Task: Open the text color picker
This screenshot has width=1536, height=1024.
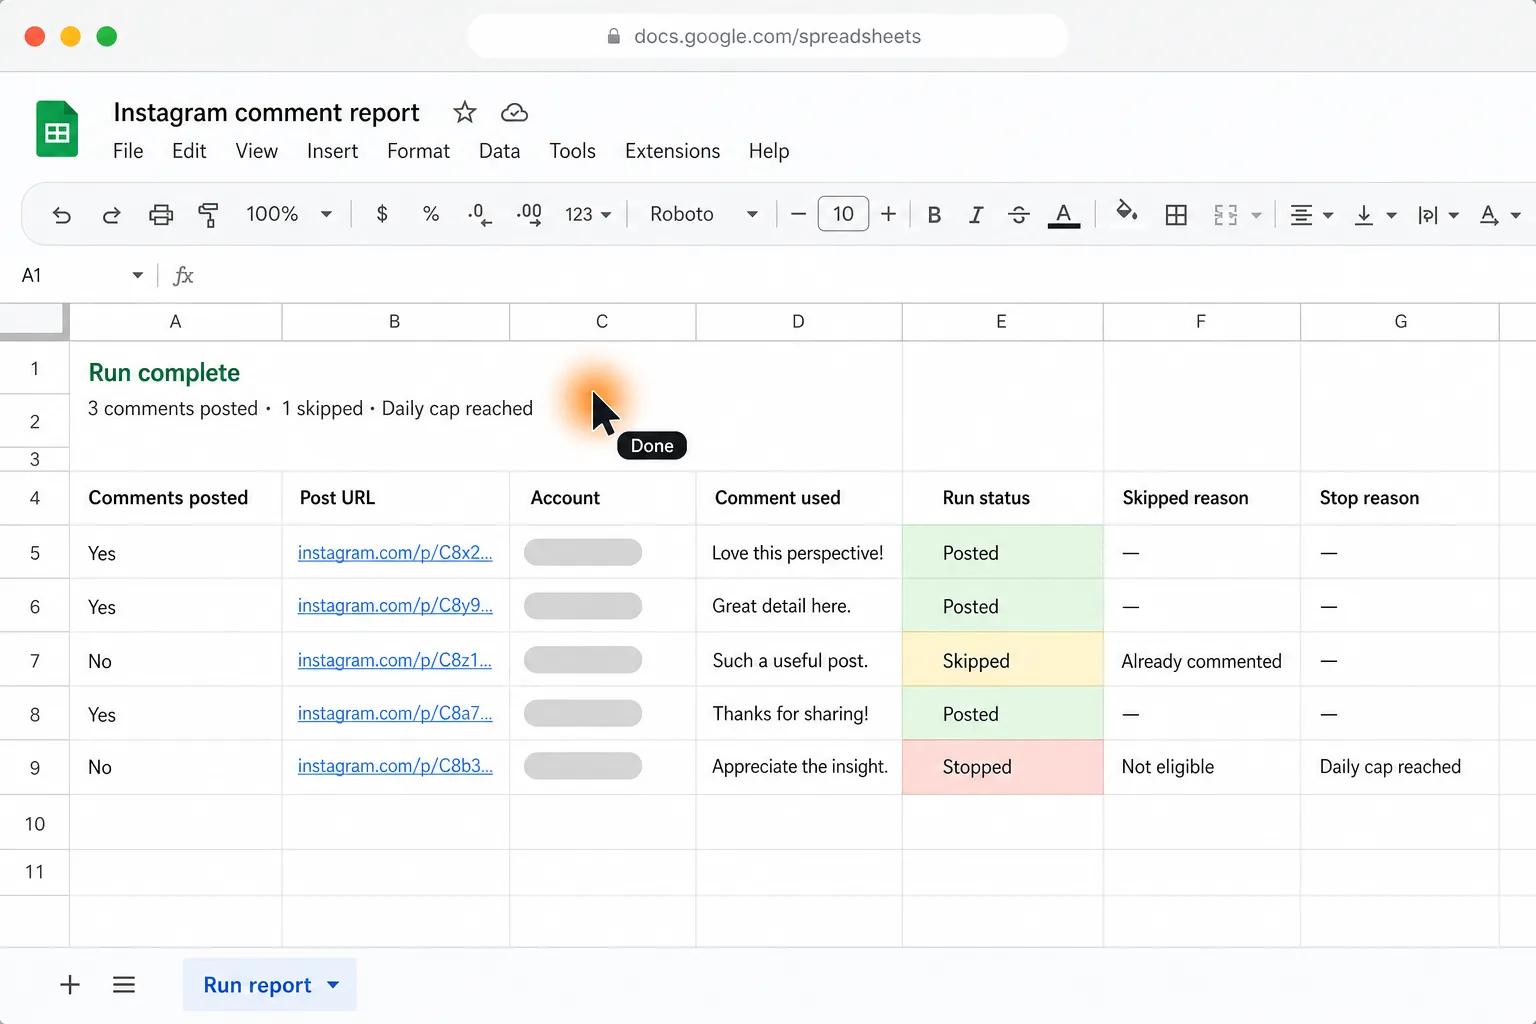Action: click(x=1064, y=215)
